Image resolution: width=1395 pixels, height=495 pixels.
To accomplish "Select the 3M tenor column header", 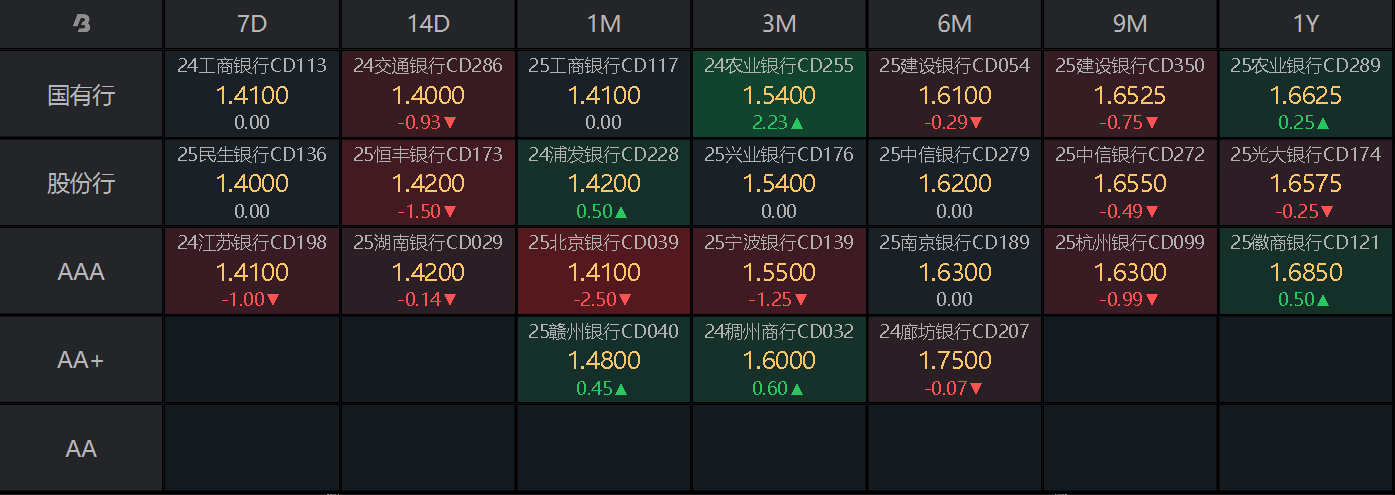I will [x=779, y=25].
